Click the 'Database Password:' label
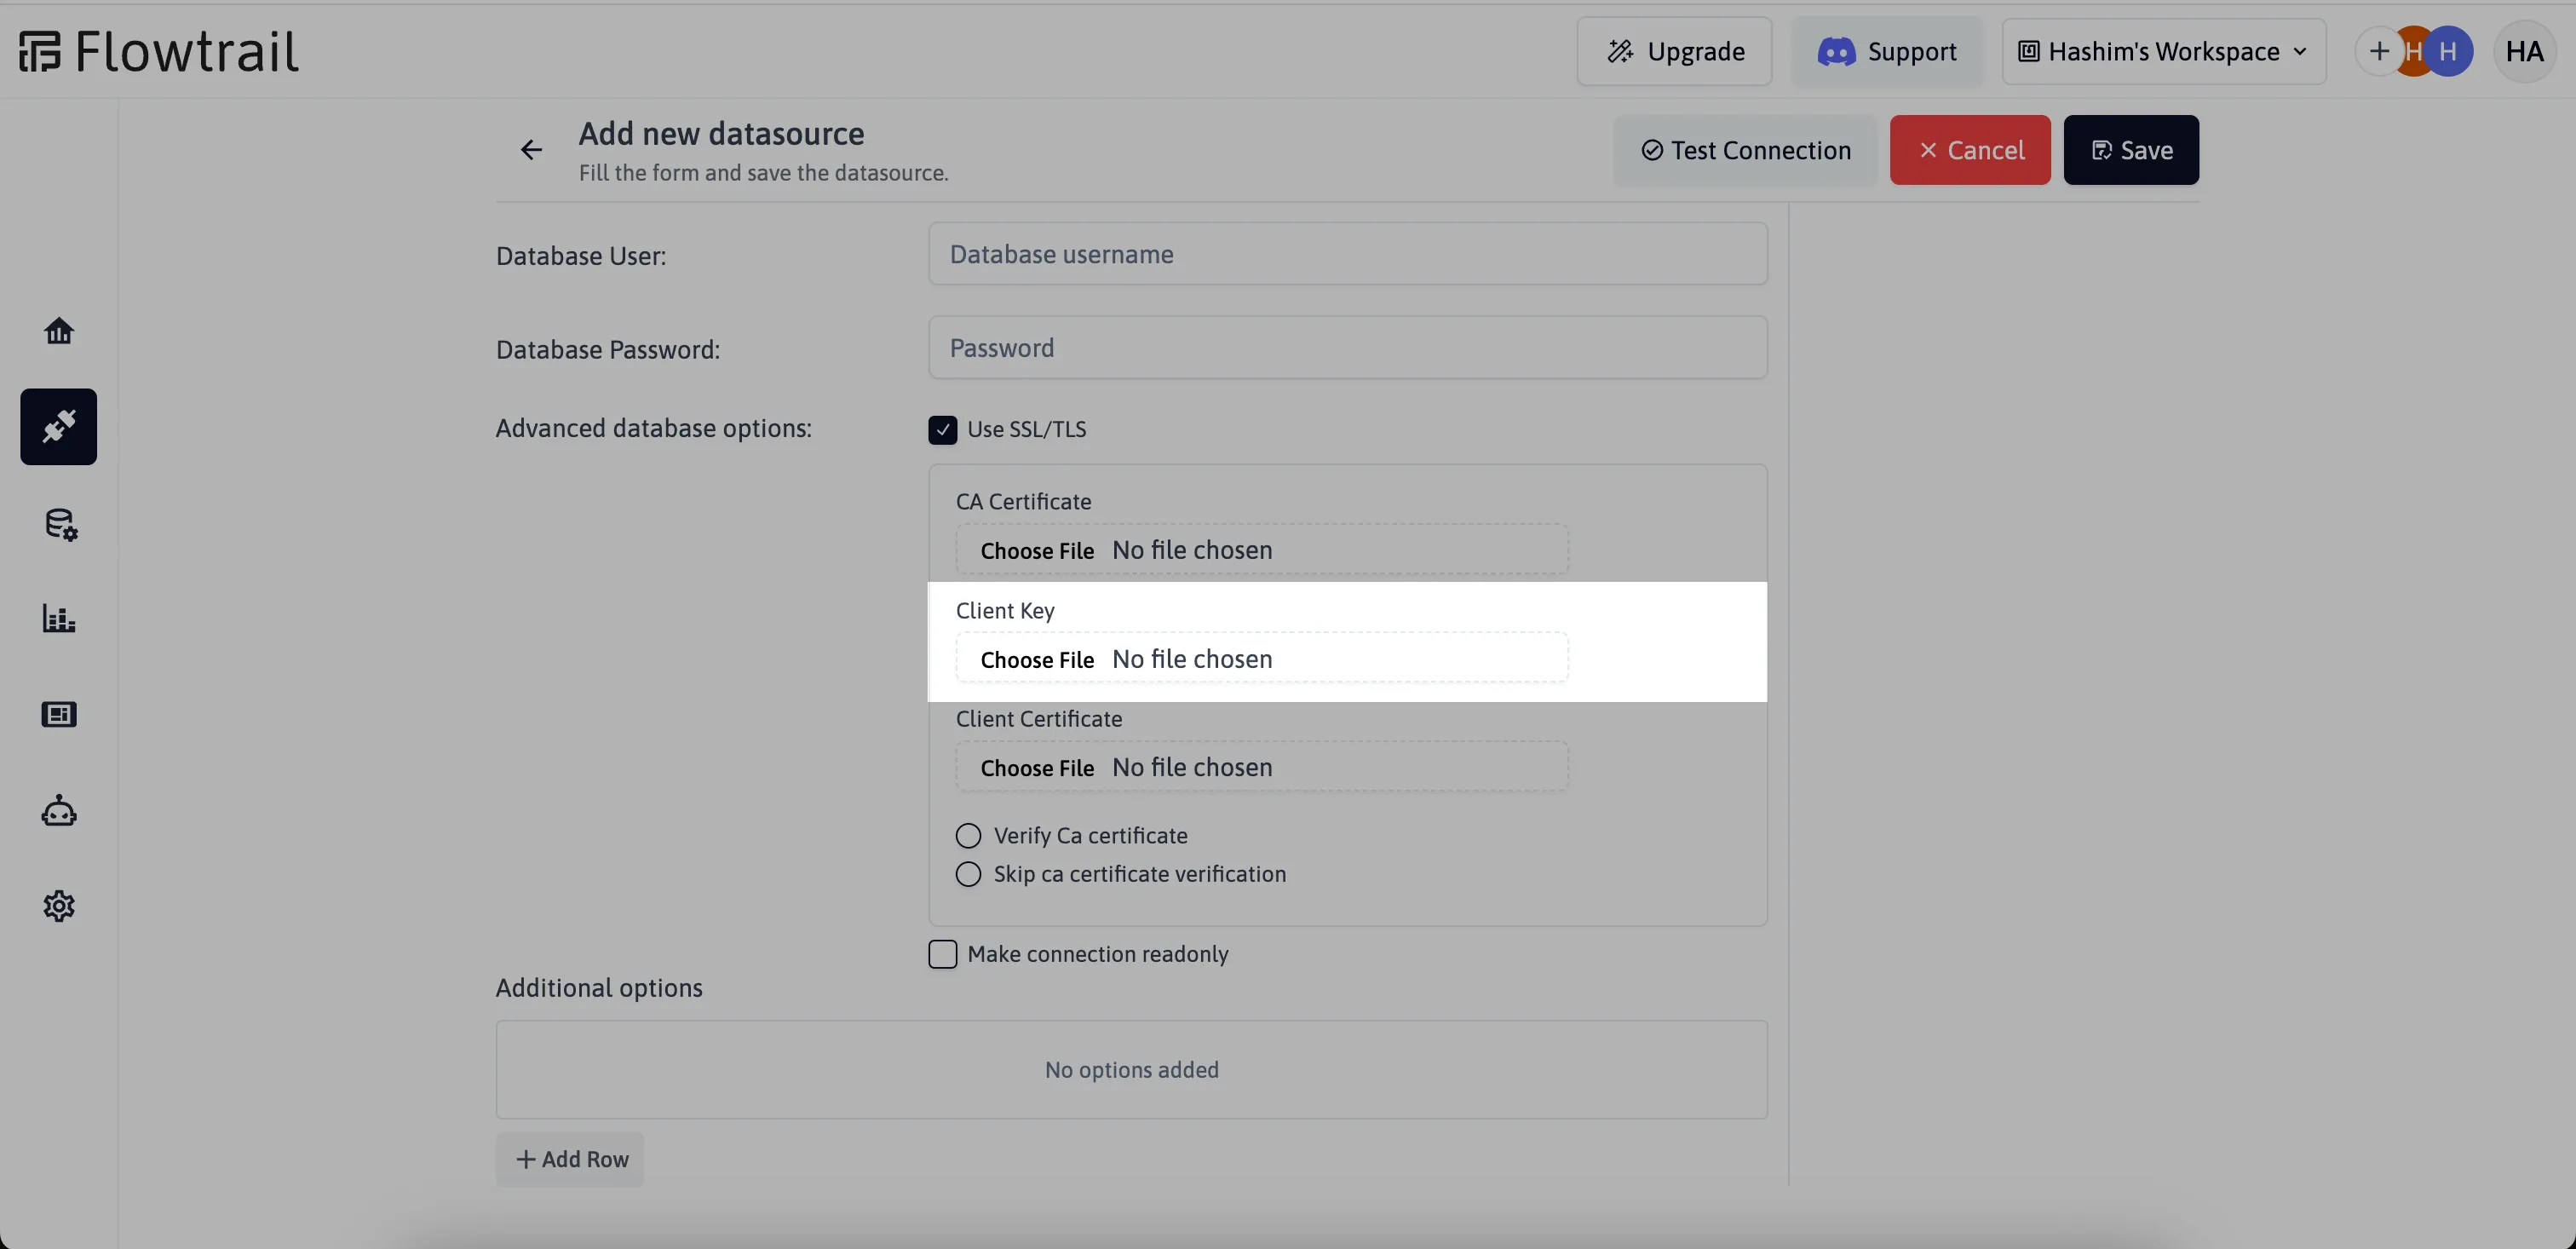The image size is (2576, 1249). point(608,350)
